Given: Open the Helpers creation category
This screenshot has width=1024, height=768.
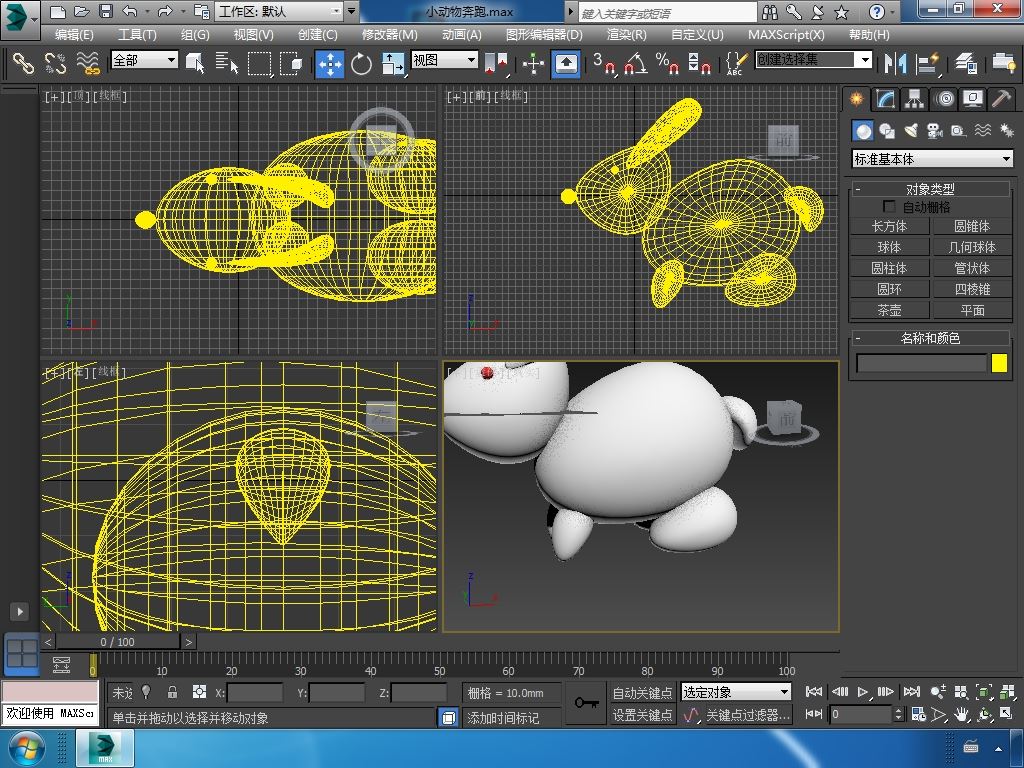Looking at the screenshot, I should 958,131.
